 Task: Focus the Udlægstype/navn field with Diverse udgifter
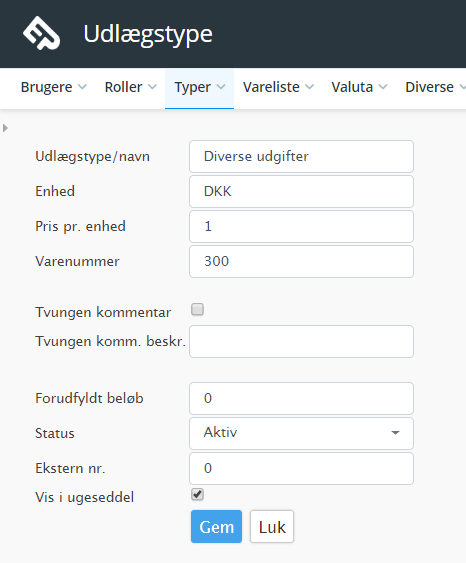click(x=301, y=157)
